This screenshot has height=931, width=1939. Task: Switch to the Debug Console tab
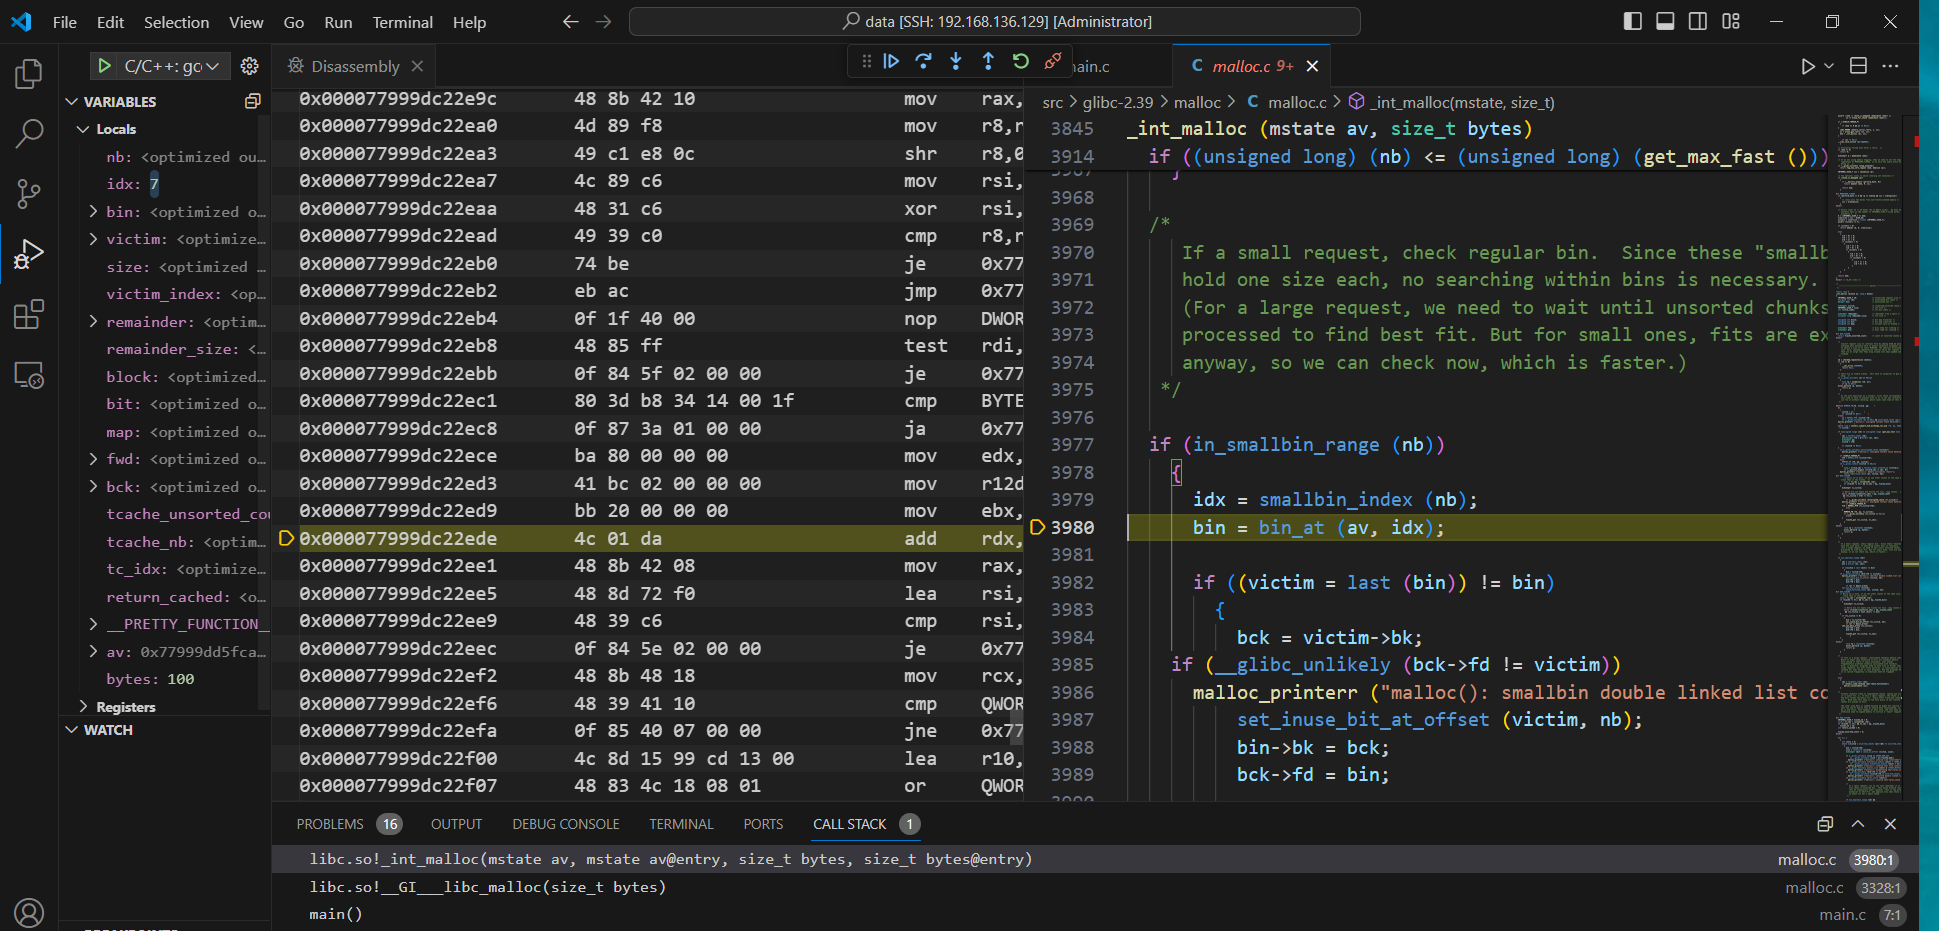565,824
